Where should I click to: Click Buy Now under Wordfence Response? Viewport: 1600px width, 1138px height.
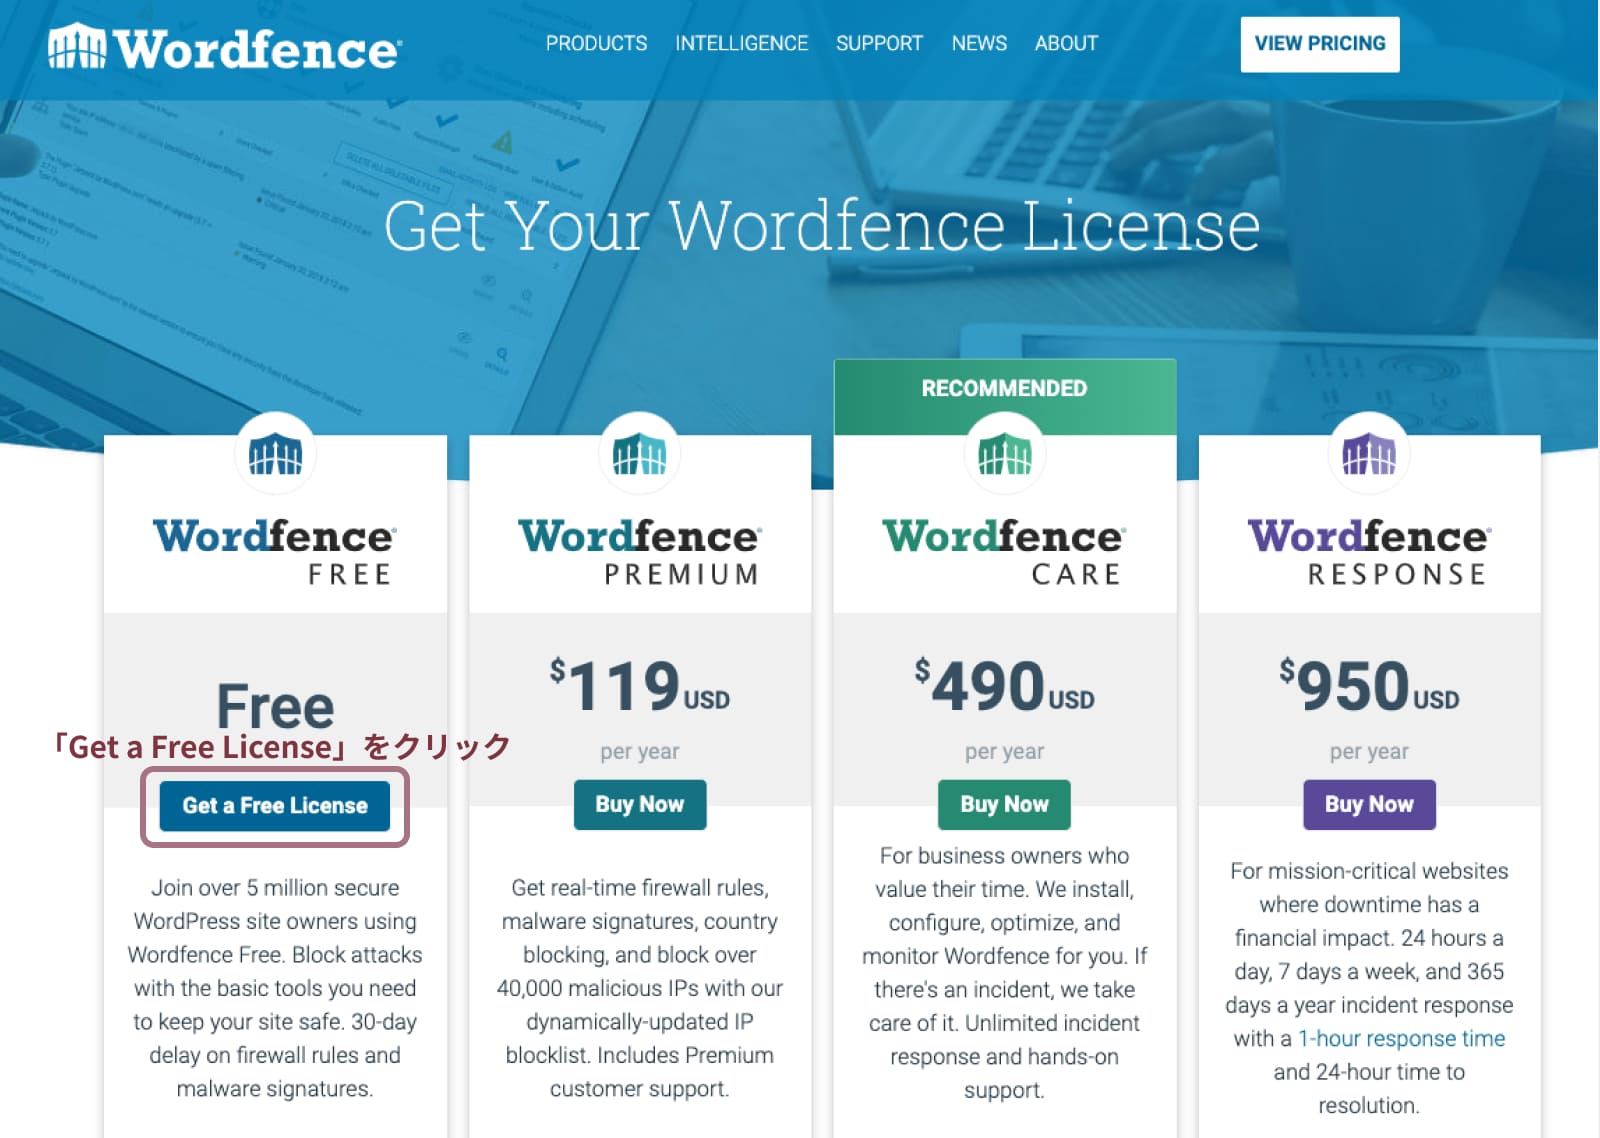1369,804
